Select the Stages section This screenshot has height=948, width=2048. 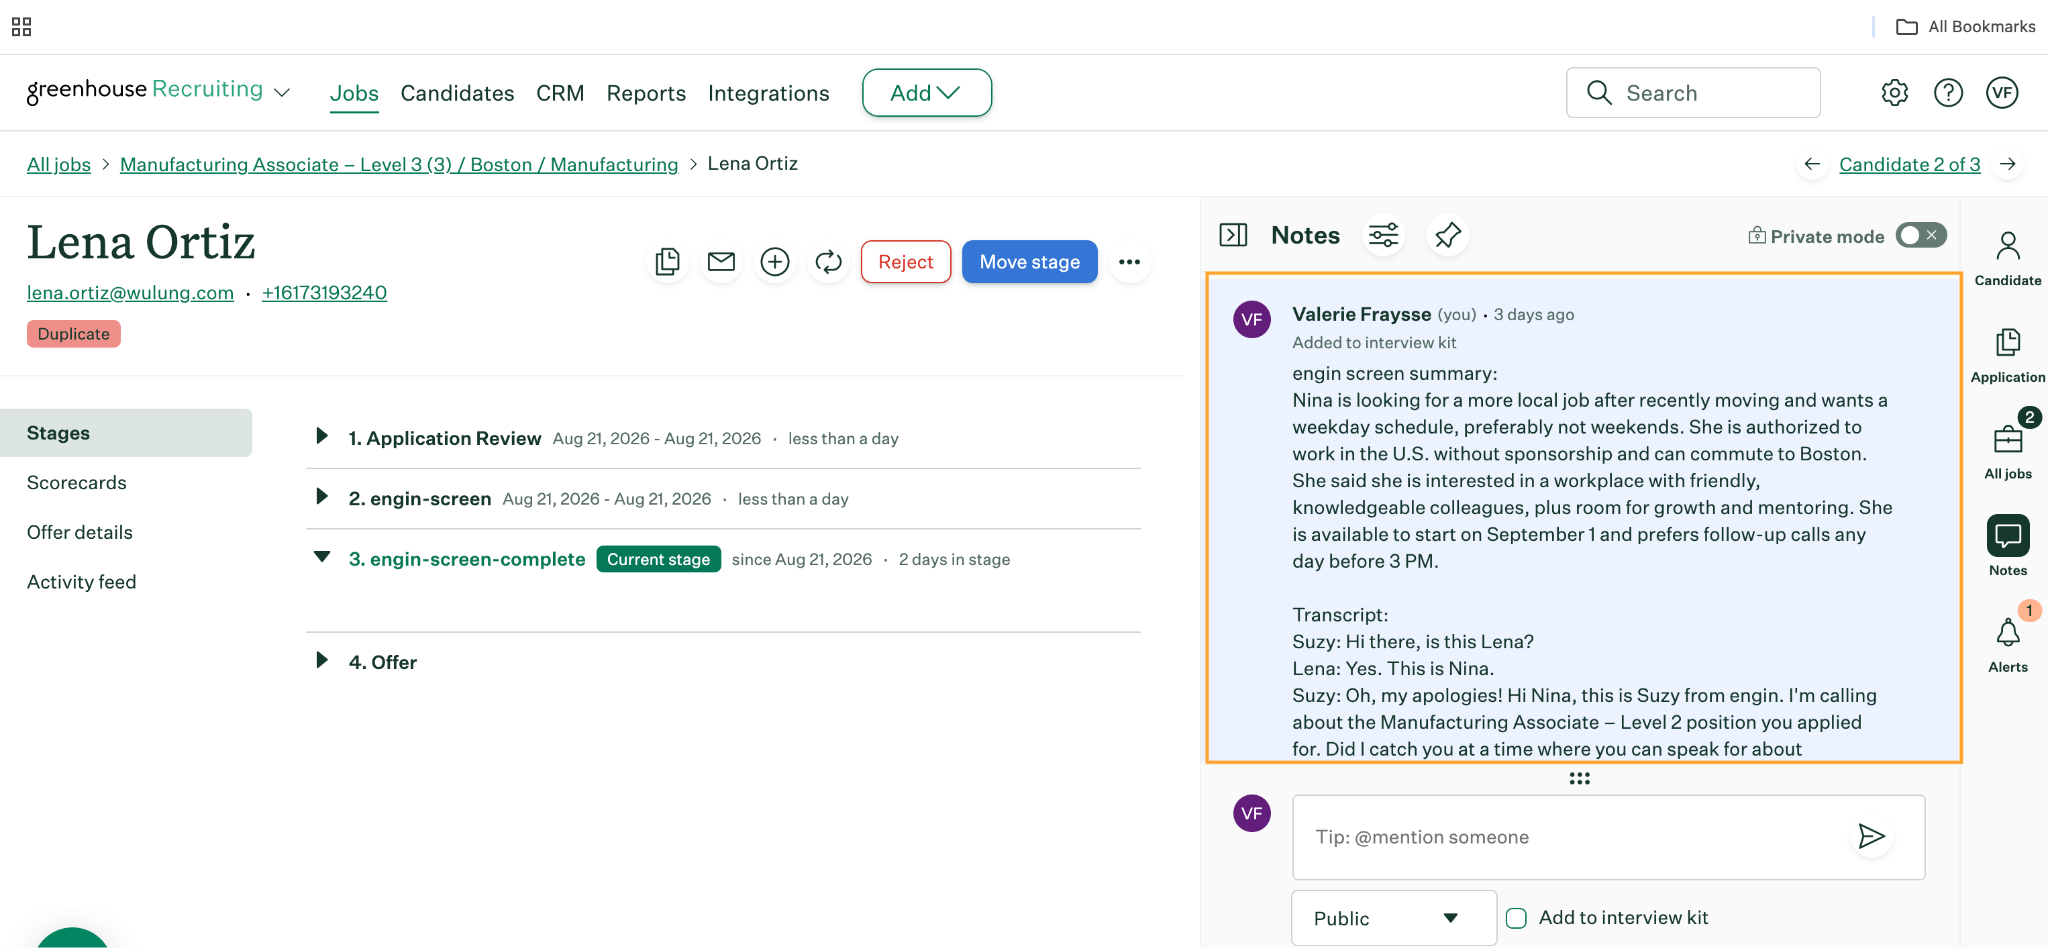pos(126,433)
